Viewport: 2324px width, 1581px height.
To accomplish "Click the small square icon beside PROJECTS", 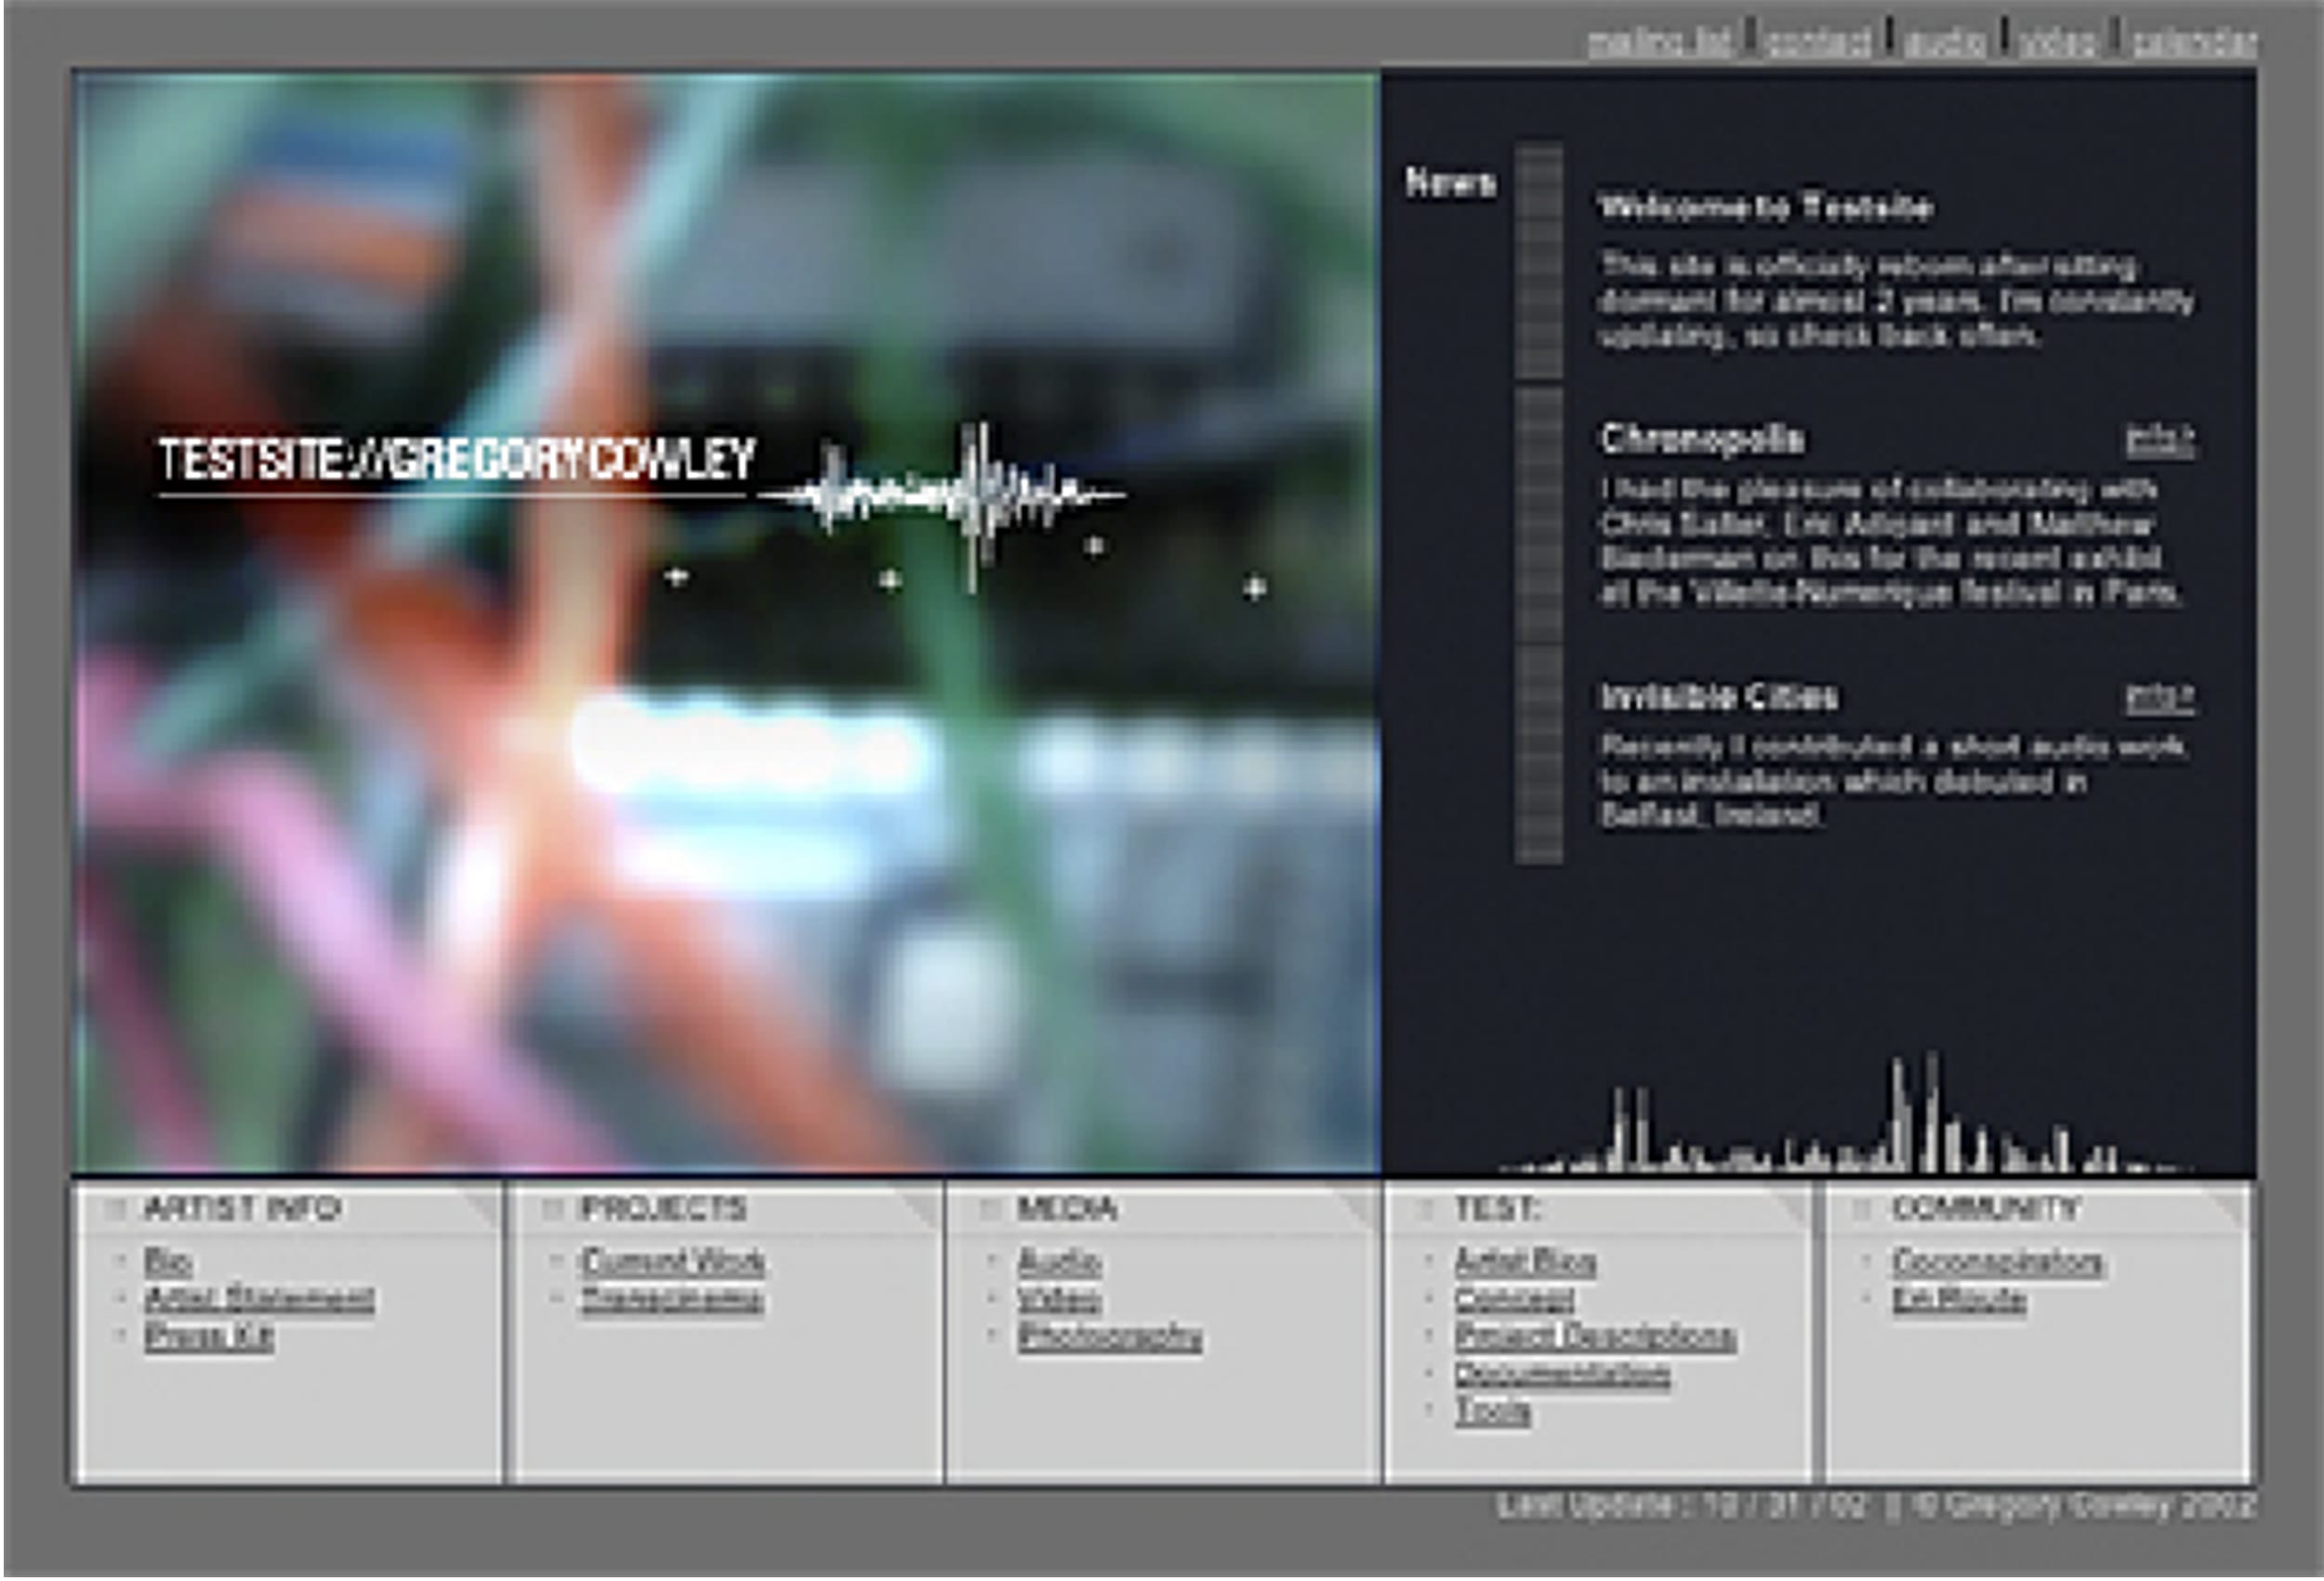I will pyautogui.click(x=552, y=1210).
